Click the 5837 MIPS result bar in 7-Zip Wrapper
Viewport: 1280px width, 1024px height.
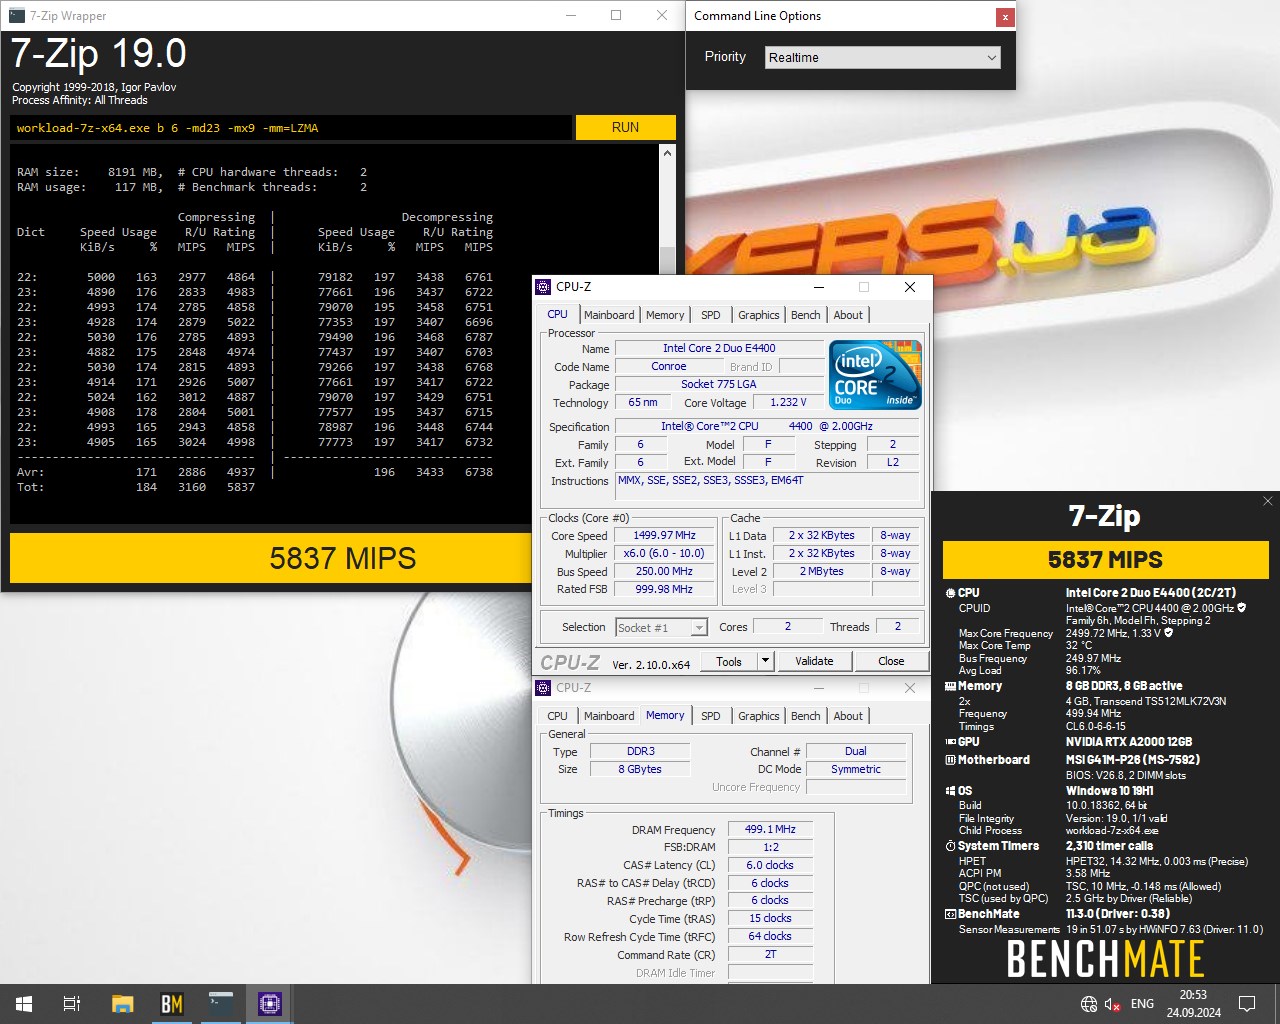point(271,558)
